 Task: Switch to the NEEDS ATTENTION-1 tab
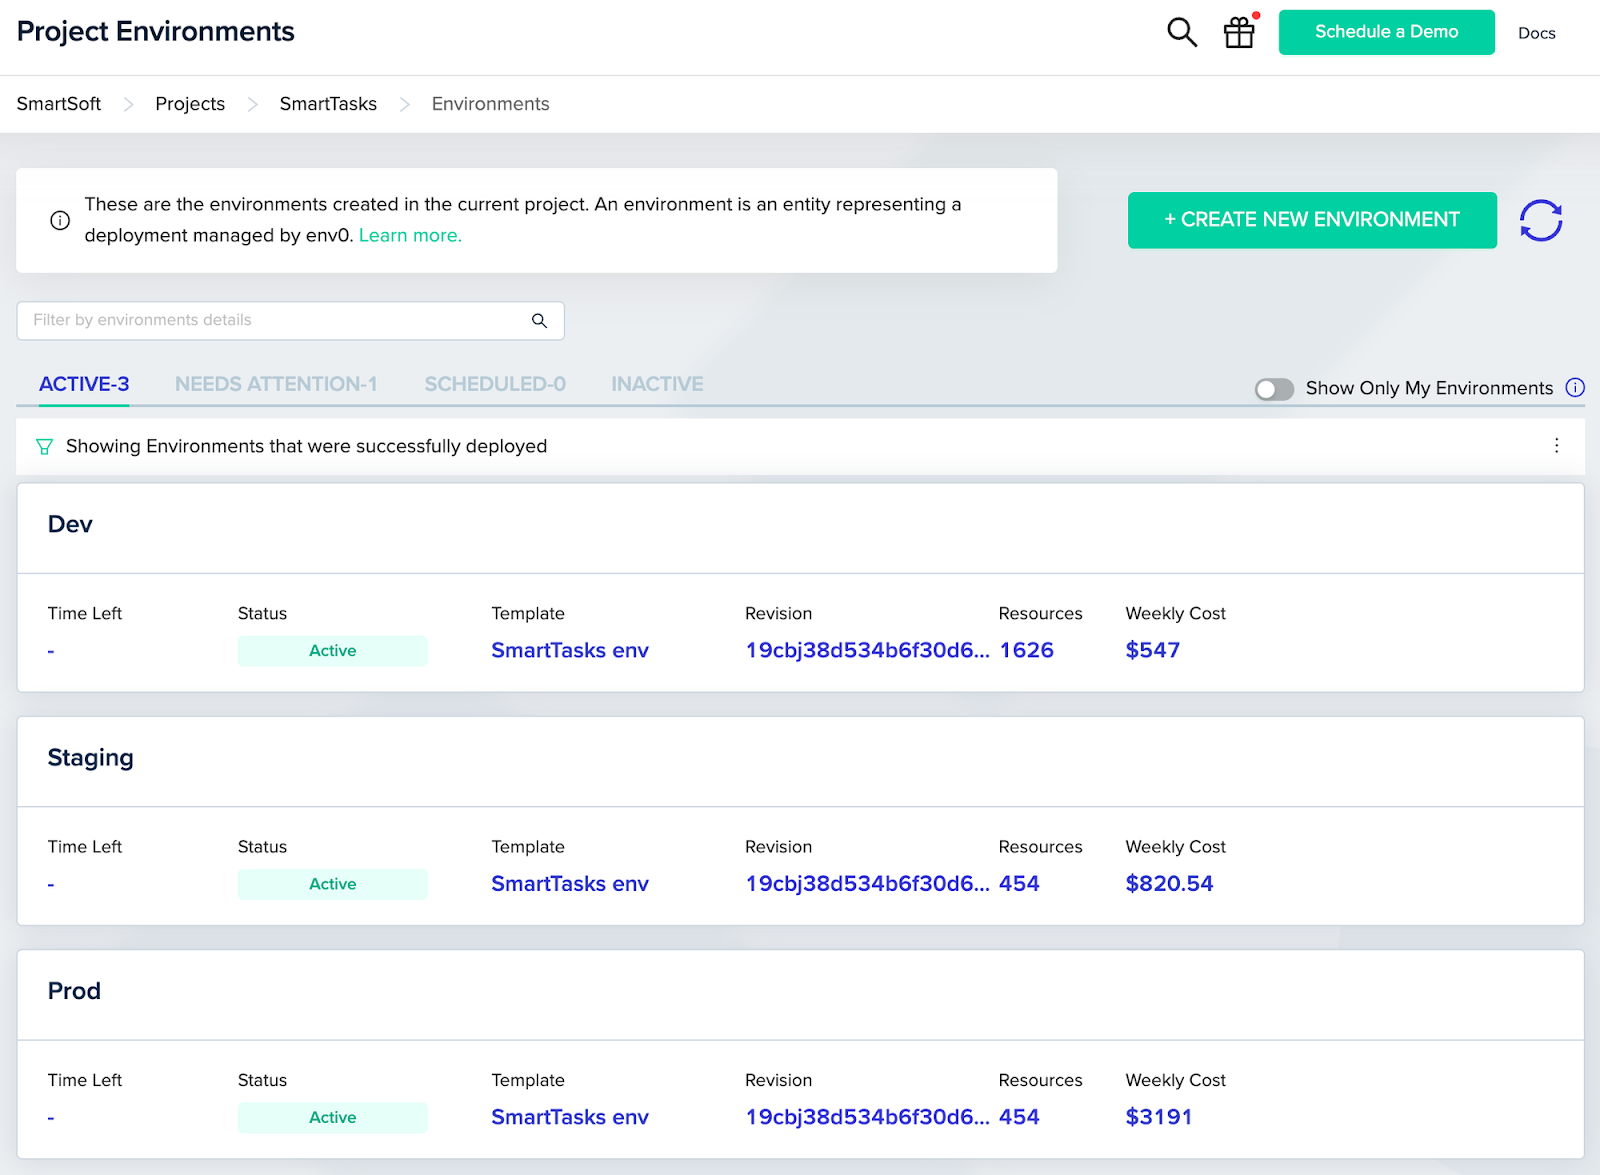pyautogui.click(x=276, y=384)
